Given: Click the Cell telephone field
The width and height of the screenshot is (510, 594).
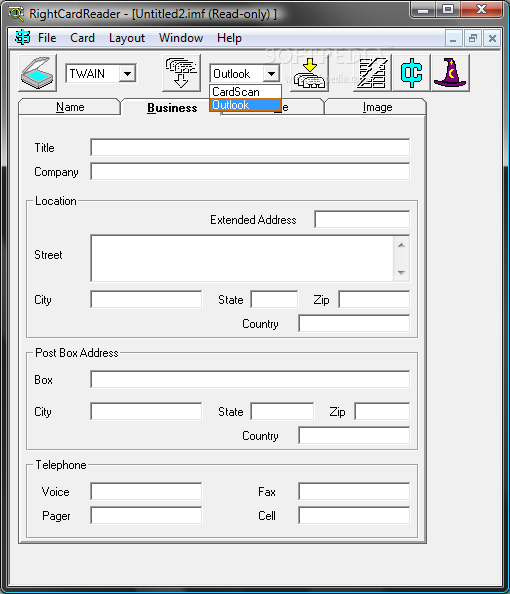Looking at the screenshot, I should pos(354,515).
